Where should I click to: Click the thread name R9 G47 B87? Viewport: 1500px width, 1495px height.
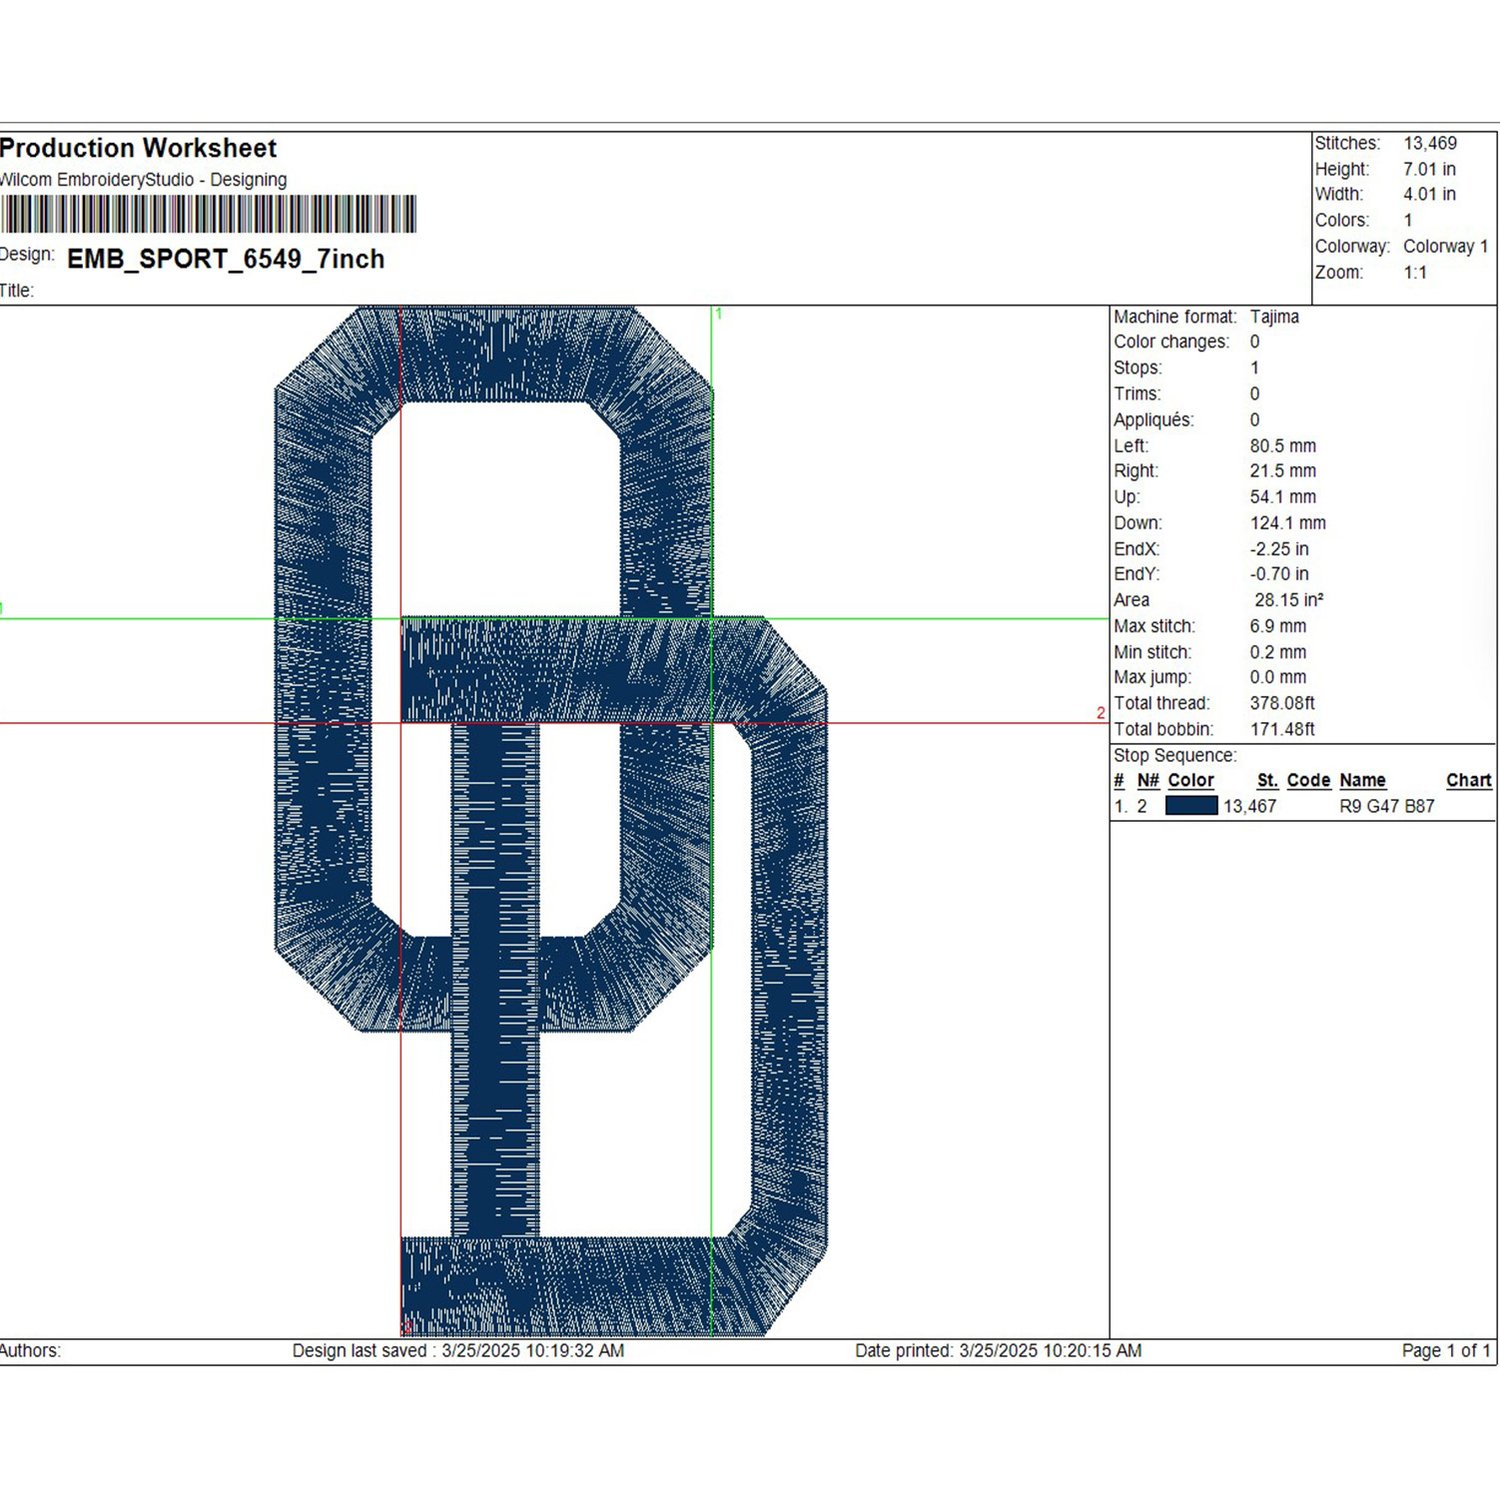click(1387, 806)
